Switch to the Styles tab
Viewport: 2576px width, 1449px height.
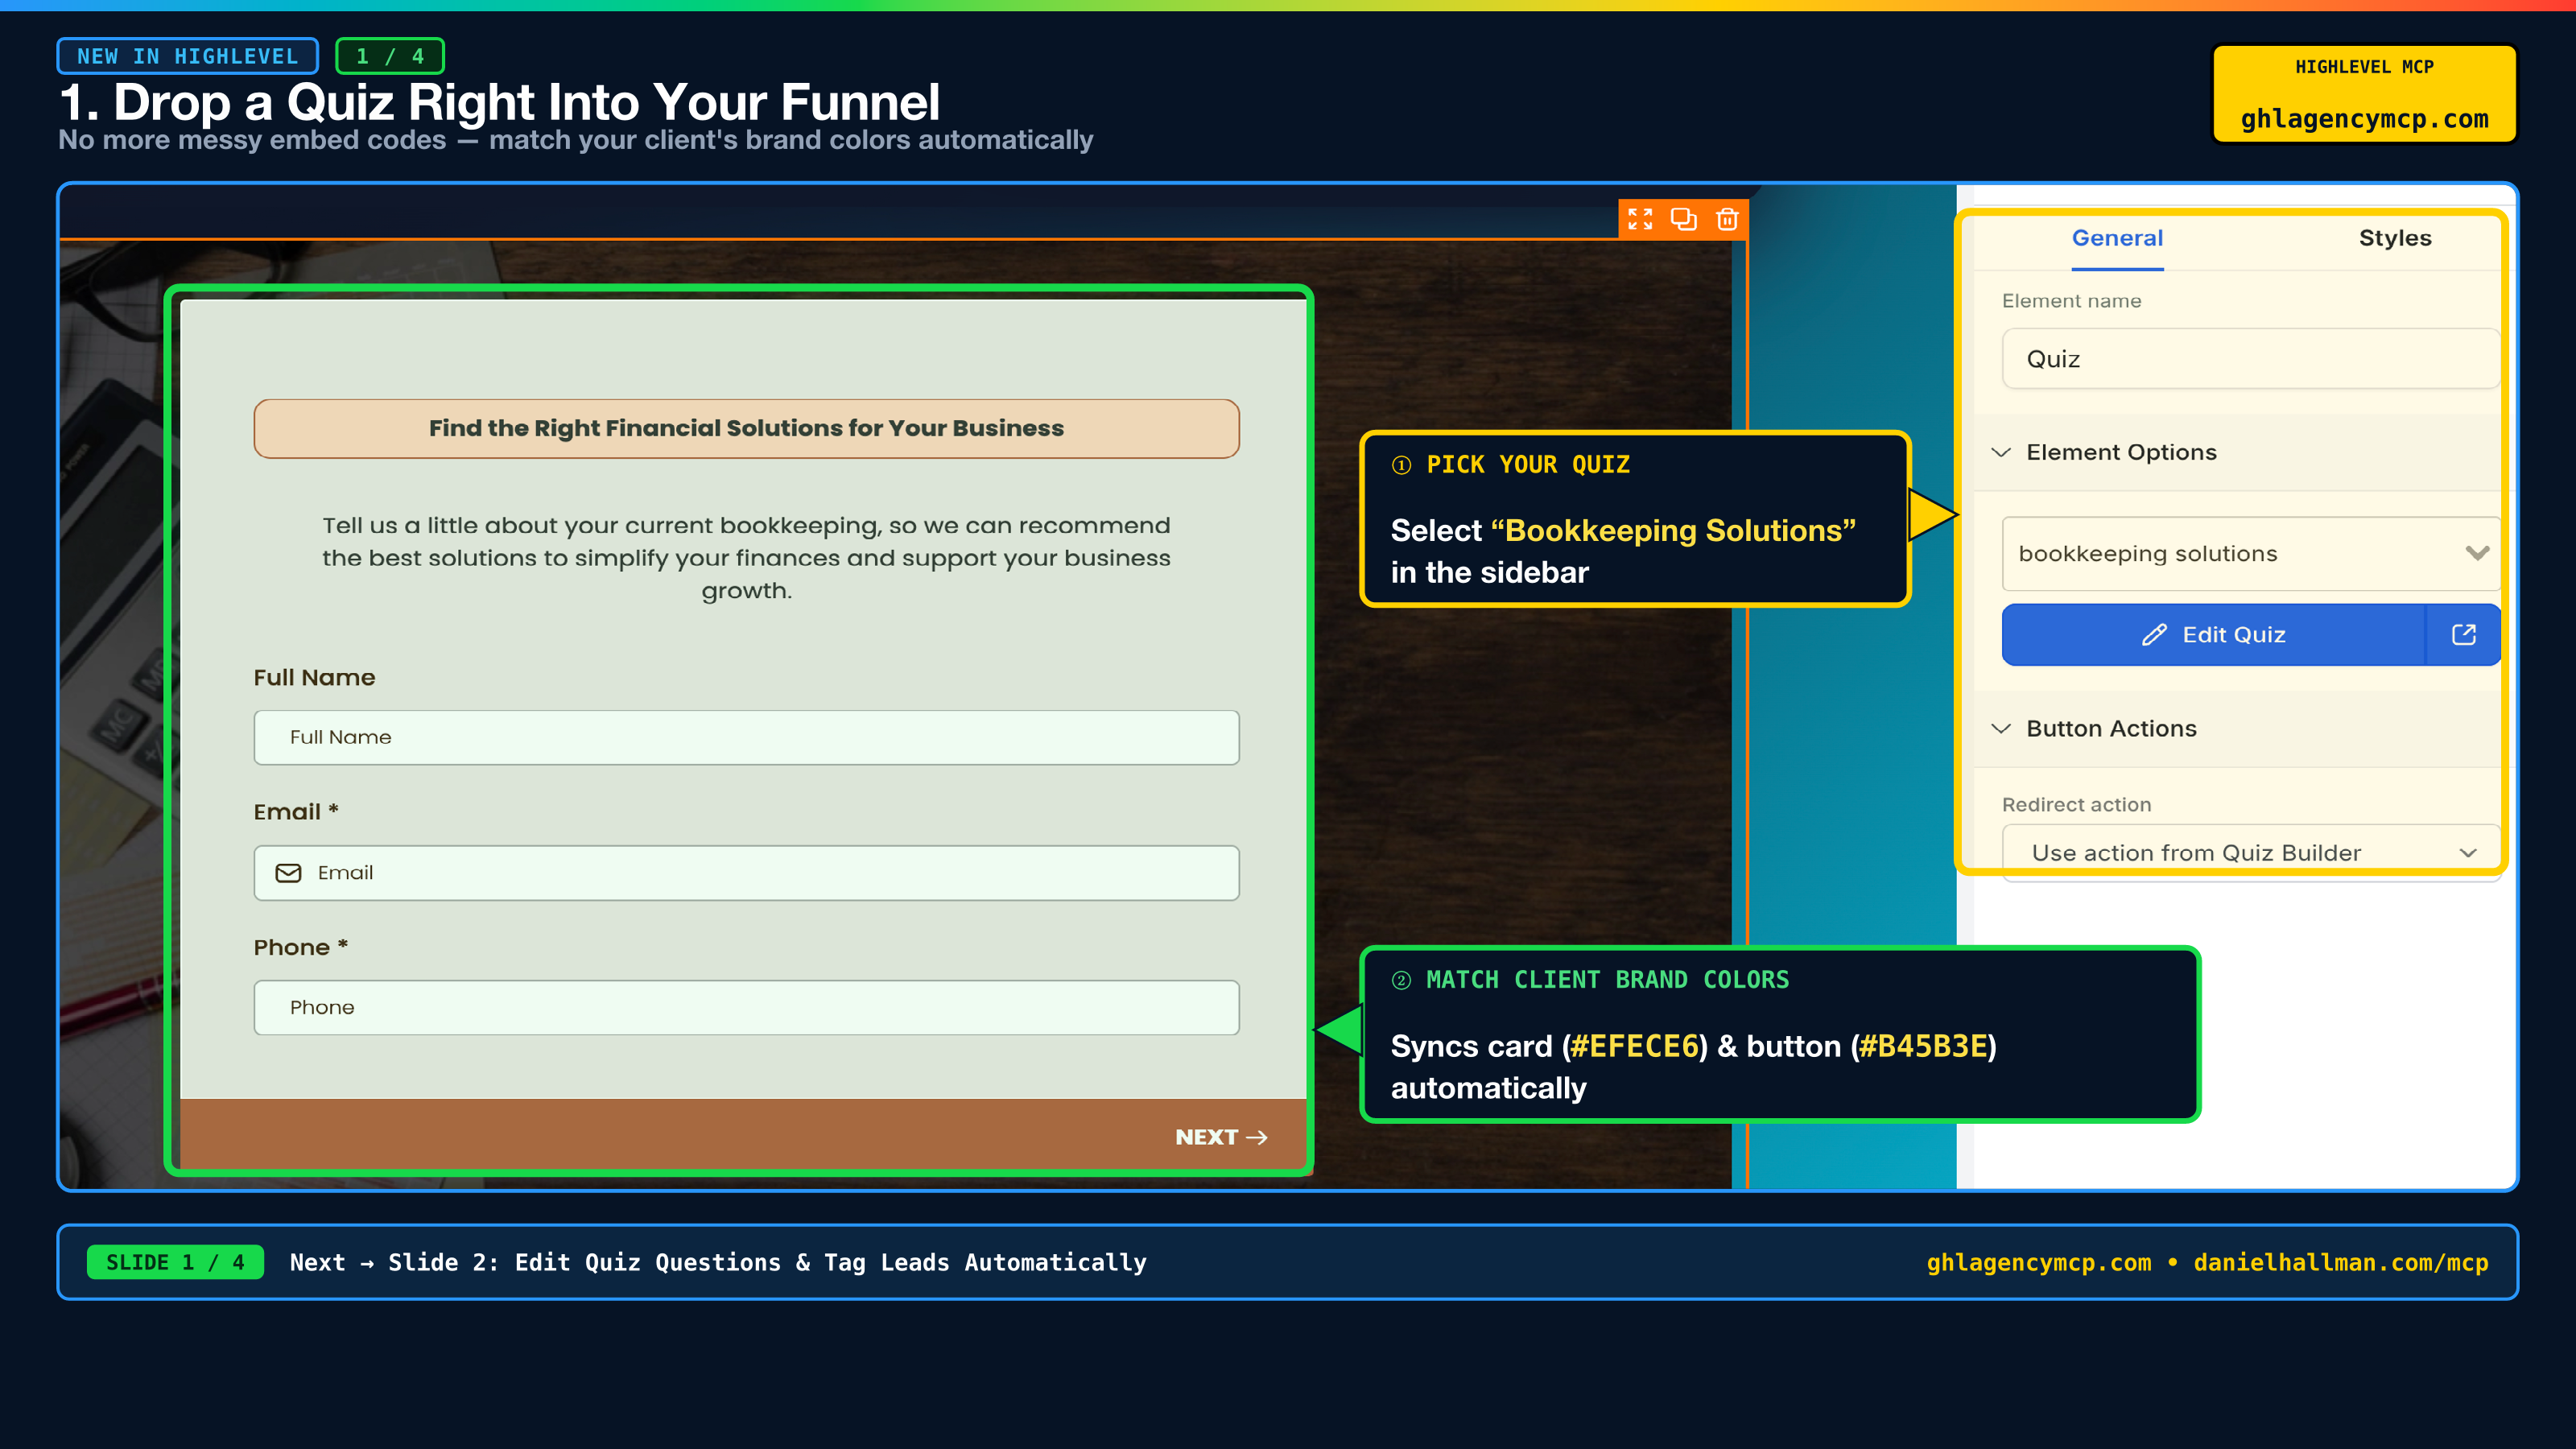pyautogui.click(x=2395, y=238)
